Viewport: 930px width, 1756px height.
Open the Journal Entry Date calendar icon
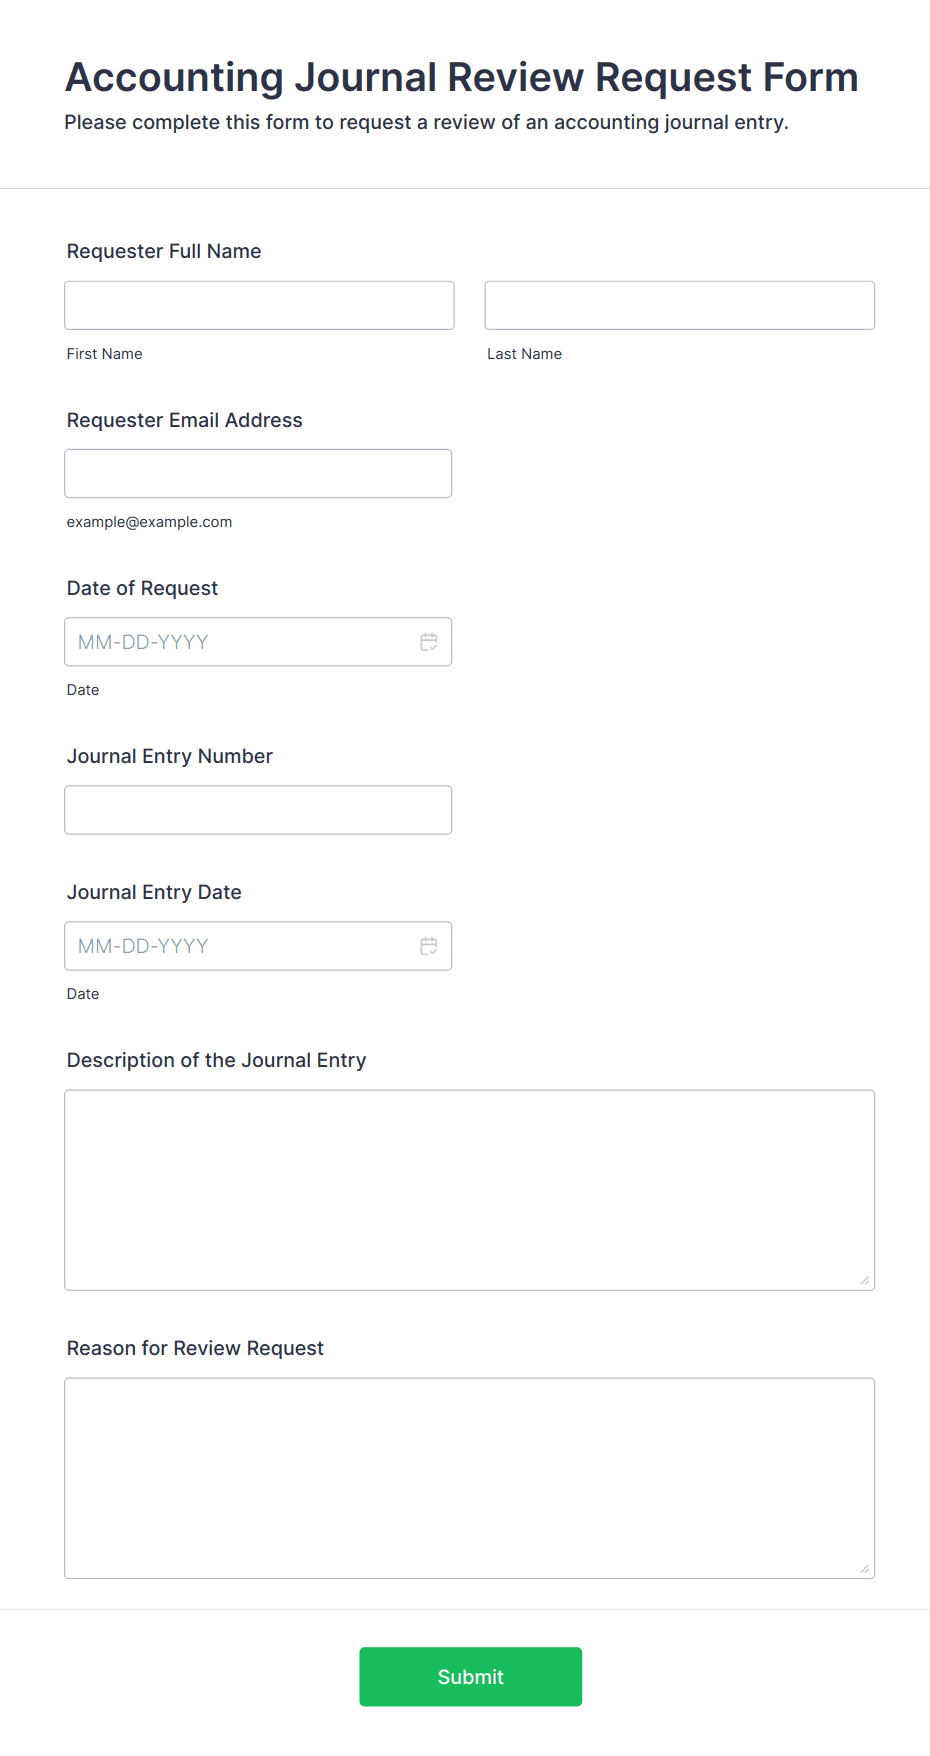pos(429,946)
